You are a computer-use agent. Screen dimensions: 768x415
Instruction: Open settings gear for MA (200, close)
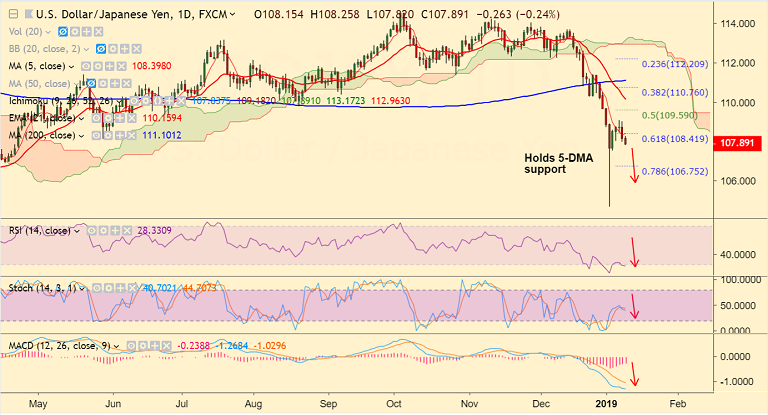click(x=108, y=136)
